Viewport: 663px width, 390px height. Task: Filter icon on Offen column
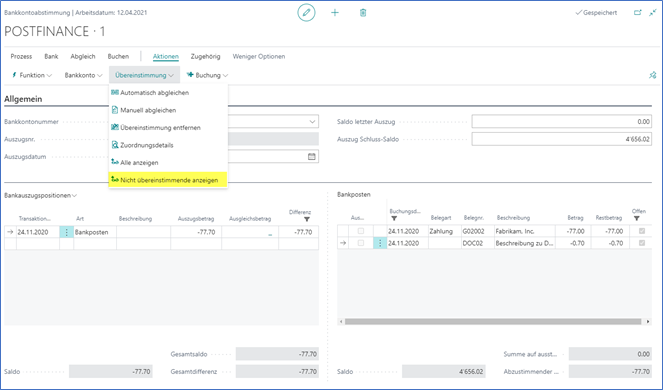pos(636,219)
